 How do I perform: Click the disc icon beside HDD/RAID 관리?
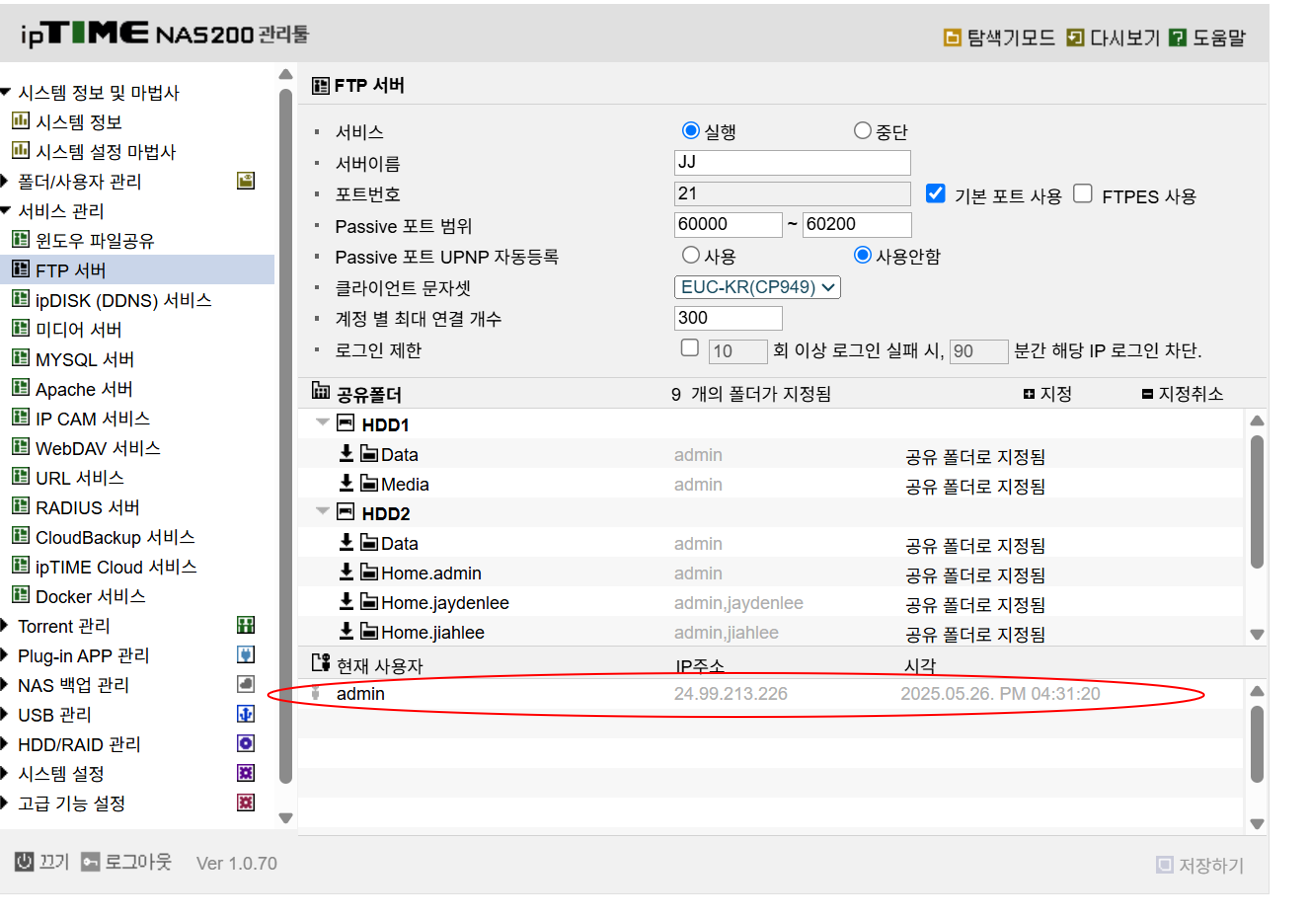[x=245, y=744]
